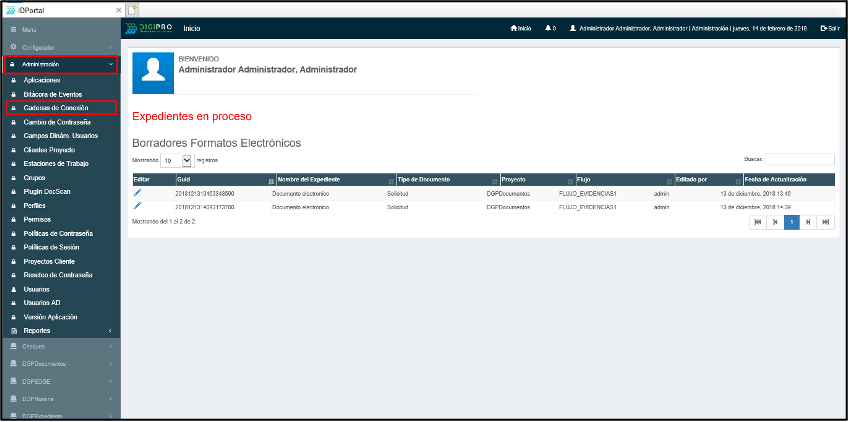Screen dimensions: 848x422
Task: Click the Inicio home link in header
Action: pyautogui.click(x=520, y=28)
